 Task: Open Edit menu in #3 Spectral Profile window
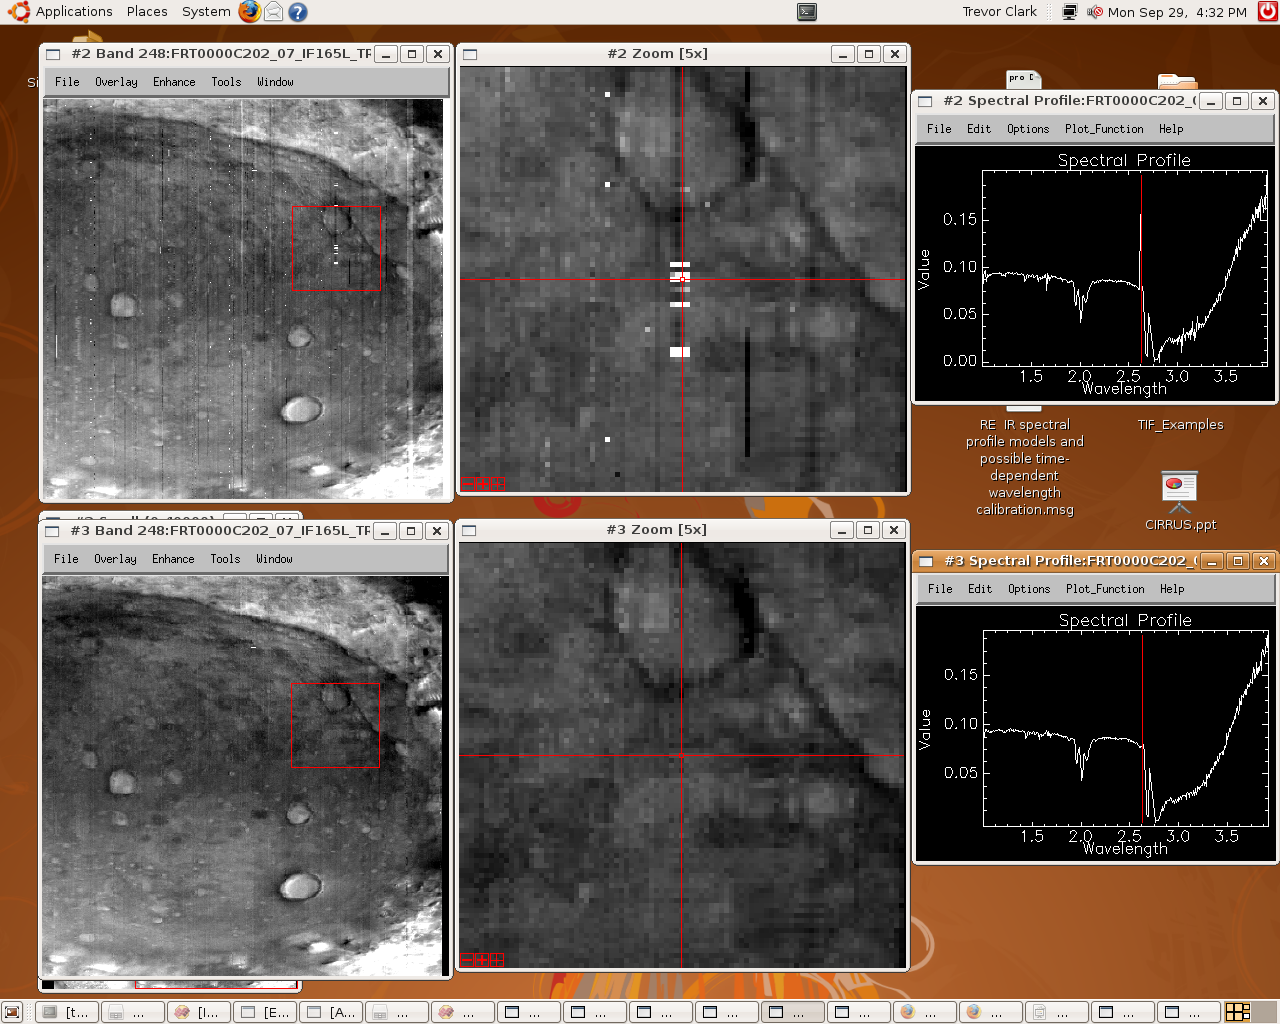click(980, 589)
